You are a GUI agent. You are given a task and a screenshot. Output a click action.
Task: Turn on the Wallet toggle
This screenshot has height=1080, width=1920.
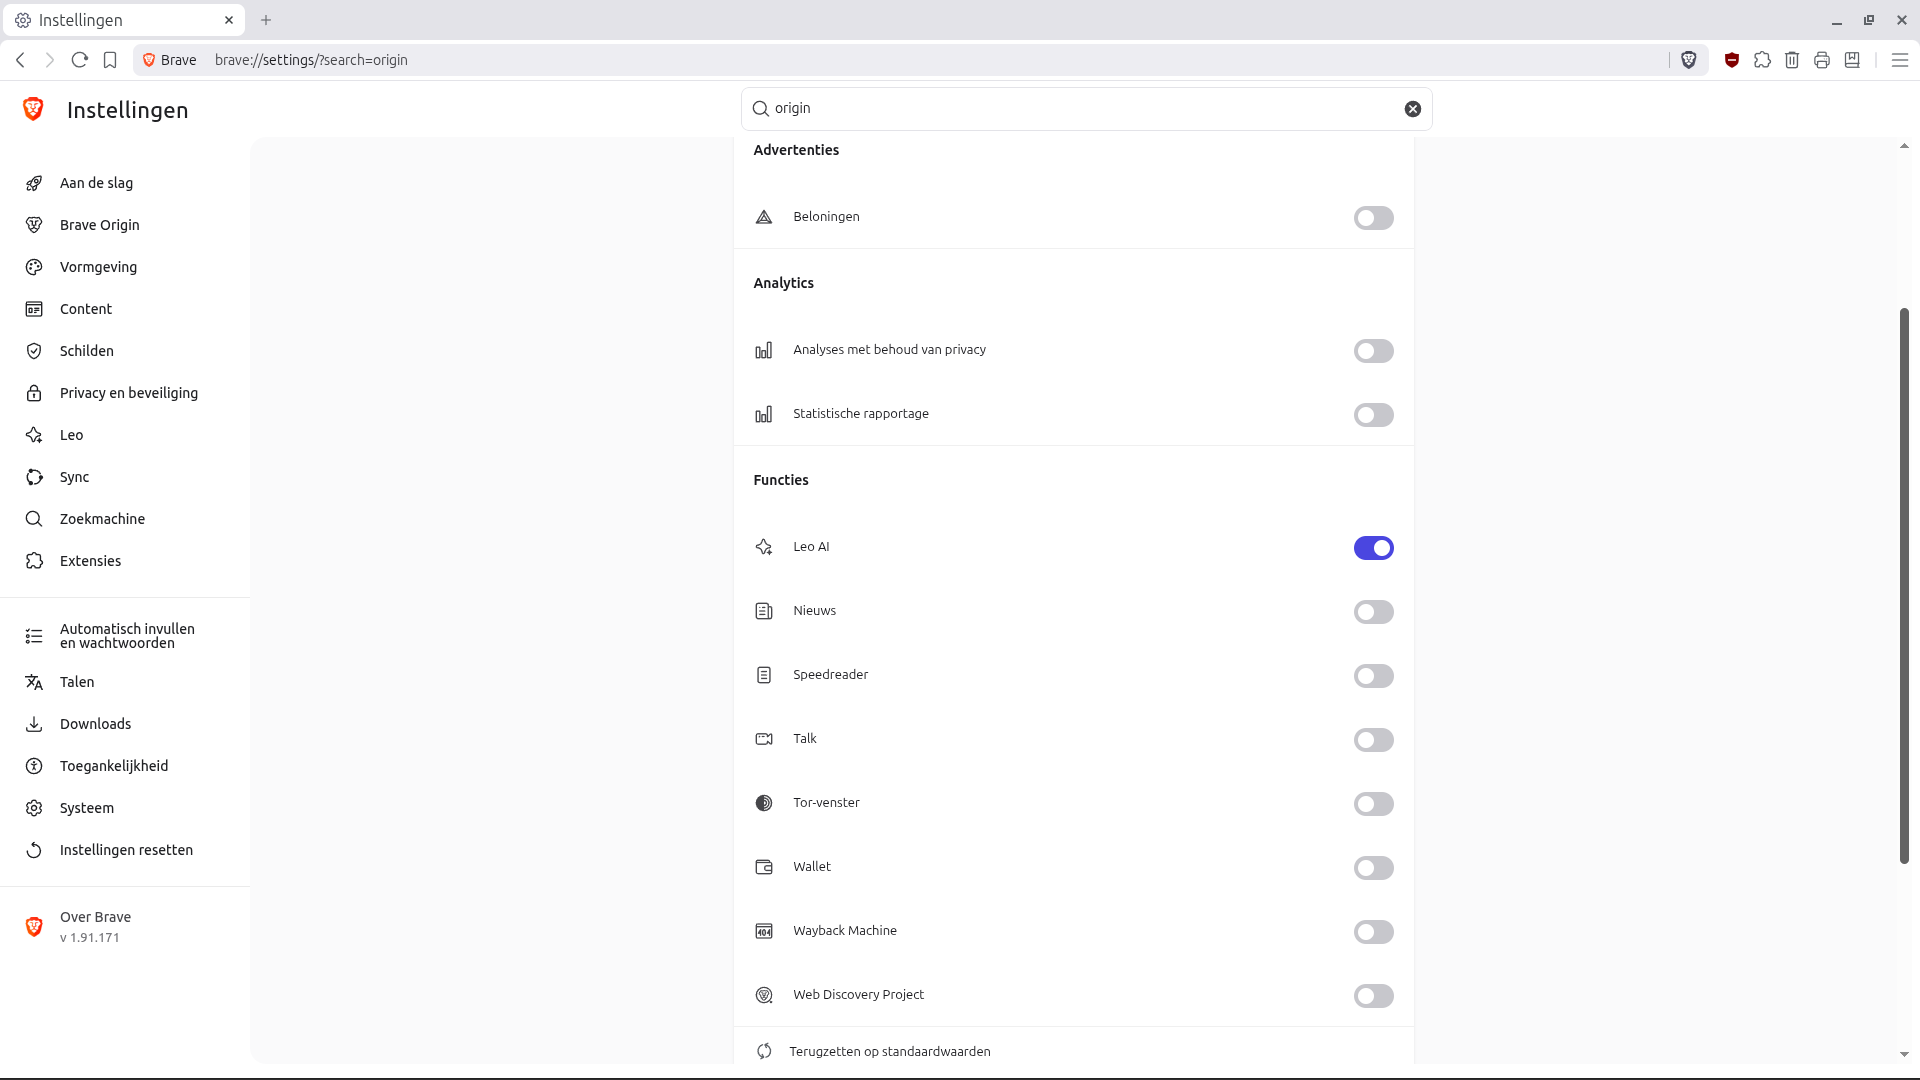(1373, 868)
